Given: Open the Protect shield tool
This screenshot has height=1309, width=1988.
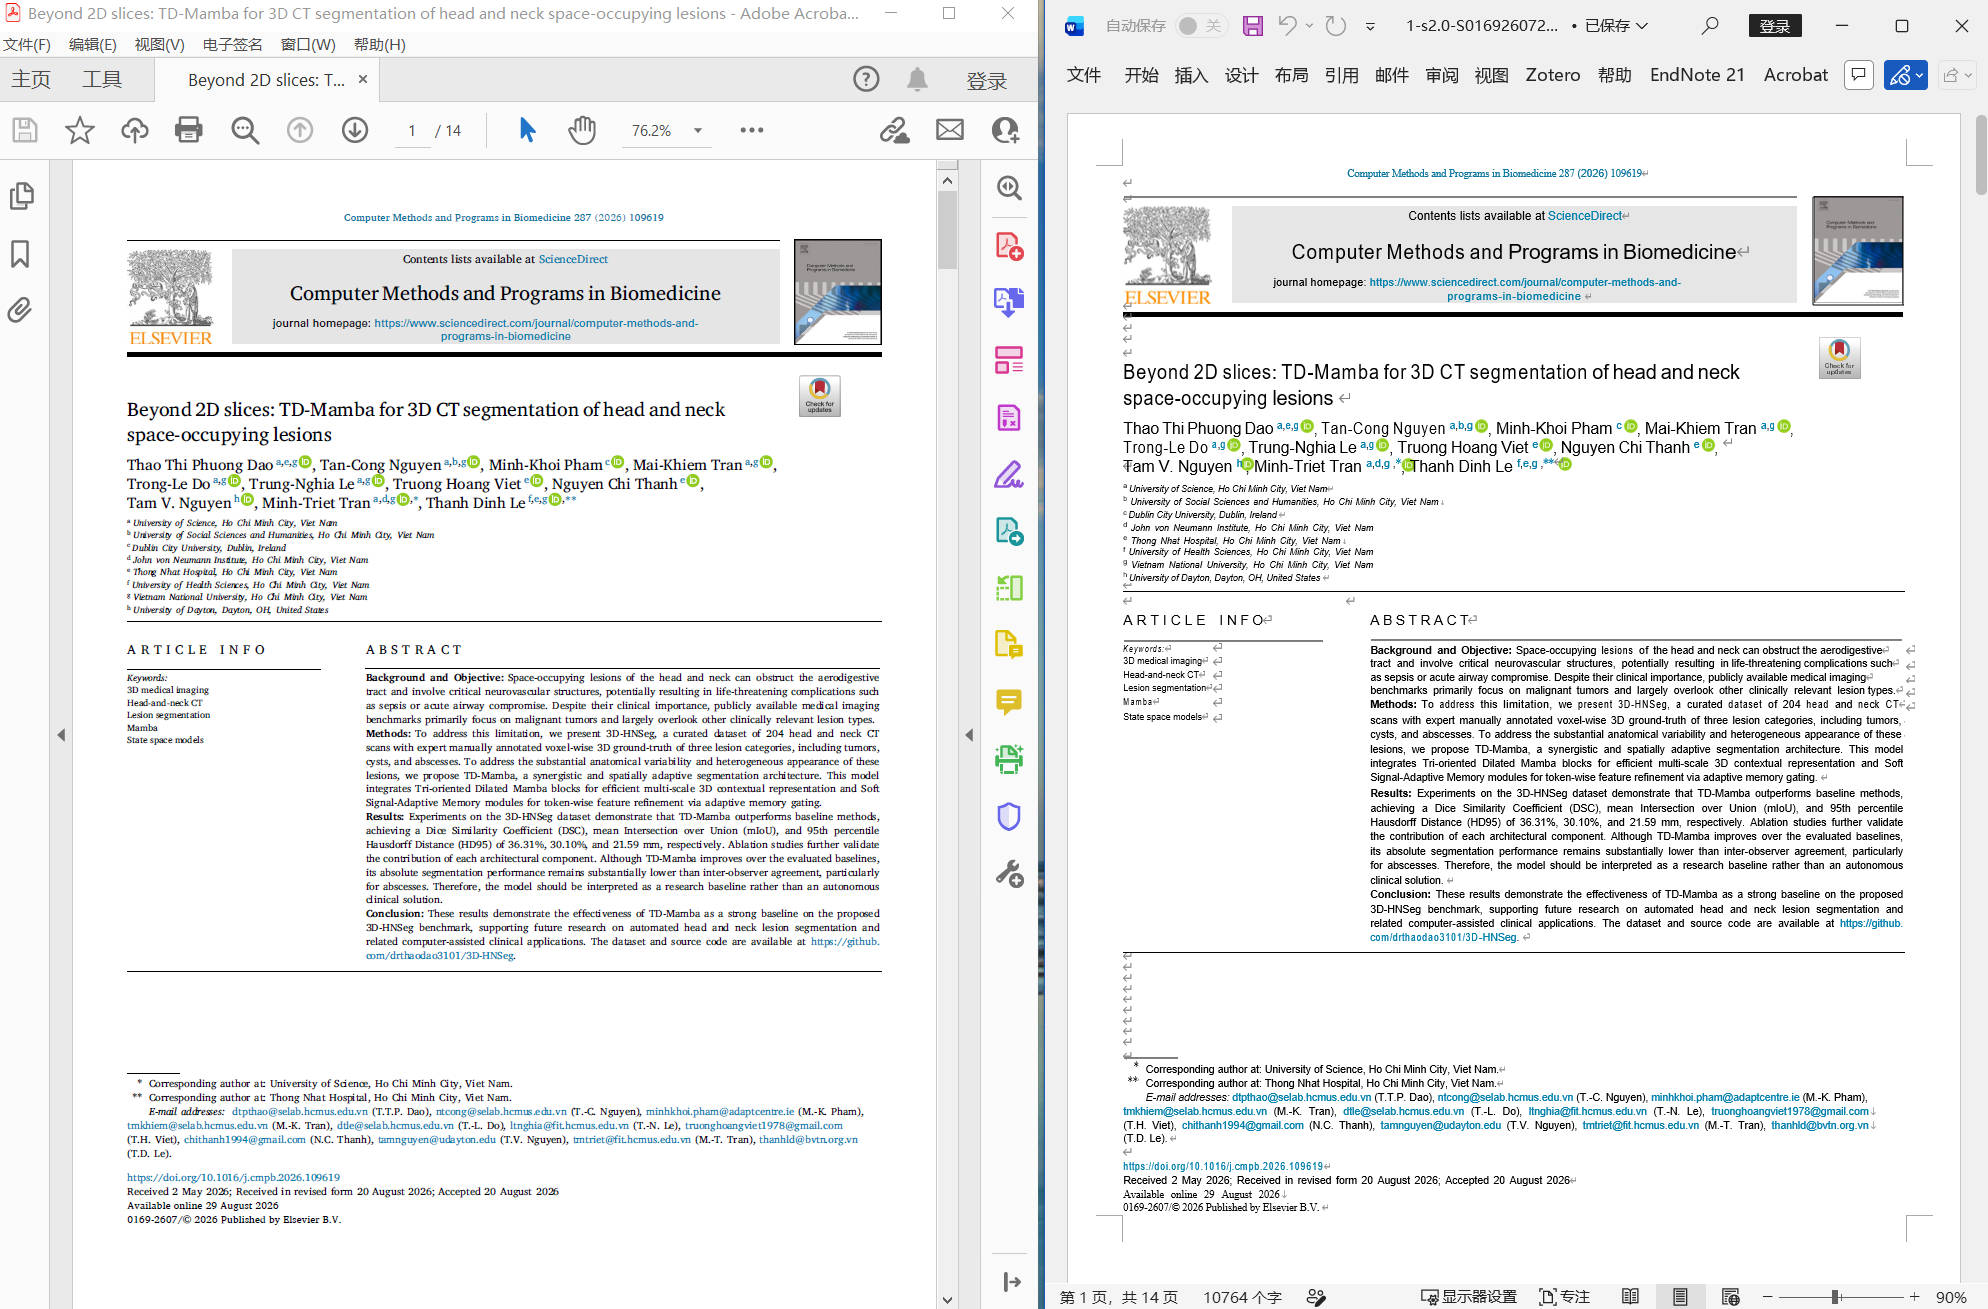Looking at the screenshot, I should 1009,817.
